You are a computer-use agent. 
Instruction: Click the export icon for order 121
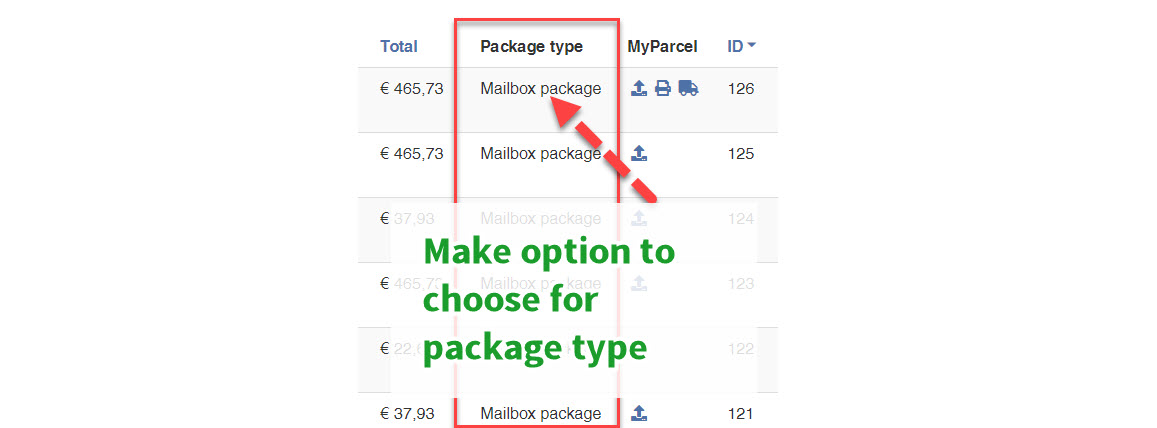click(640, 413)
